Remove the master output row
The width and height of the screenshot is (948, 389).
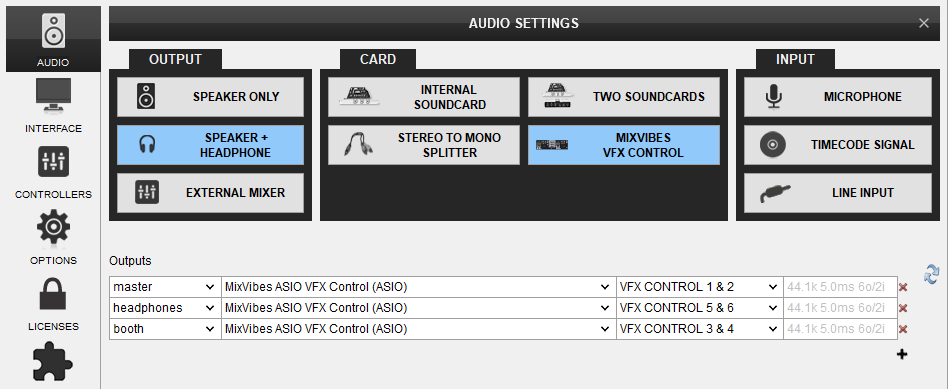coord(903,287)
